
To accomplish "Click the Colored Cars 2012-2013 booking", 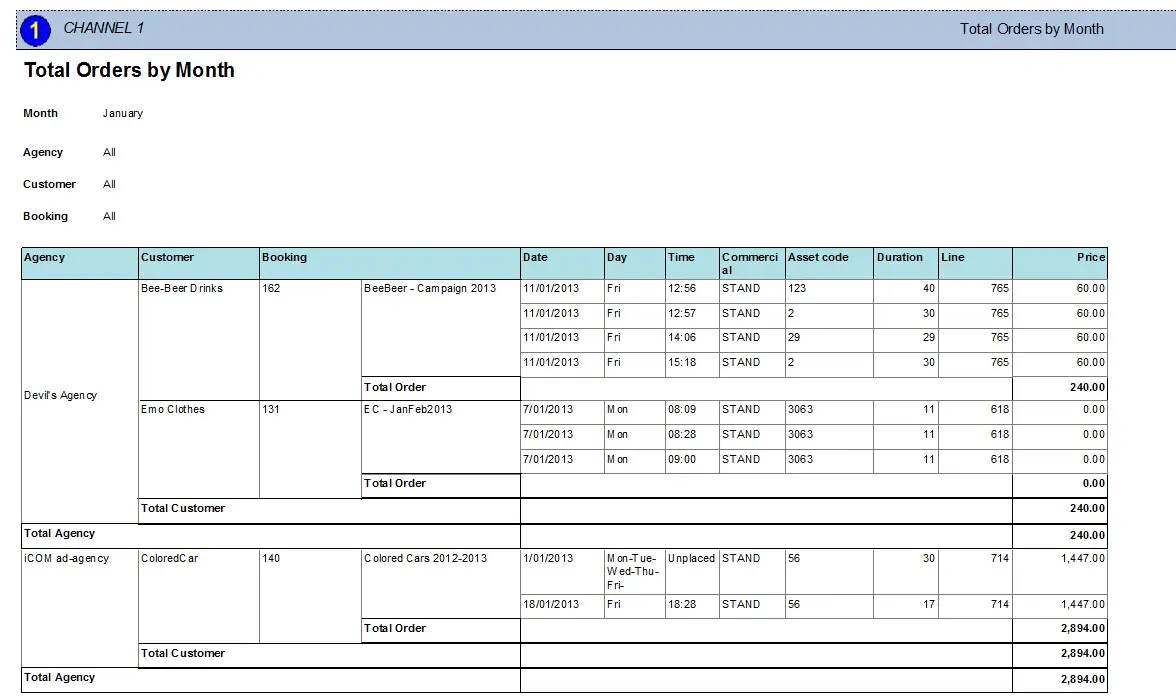I will (426, 559).
